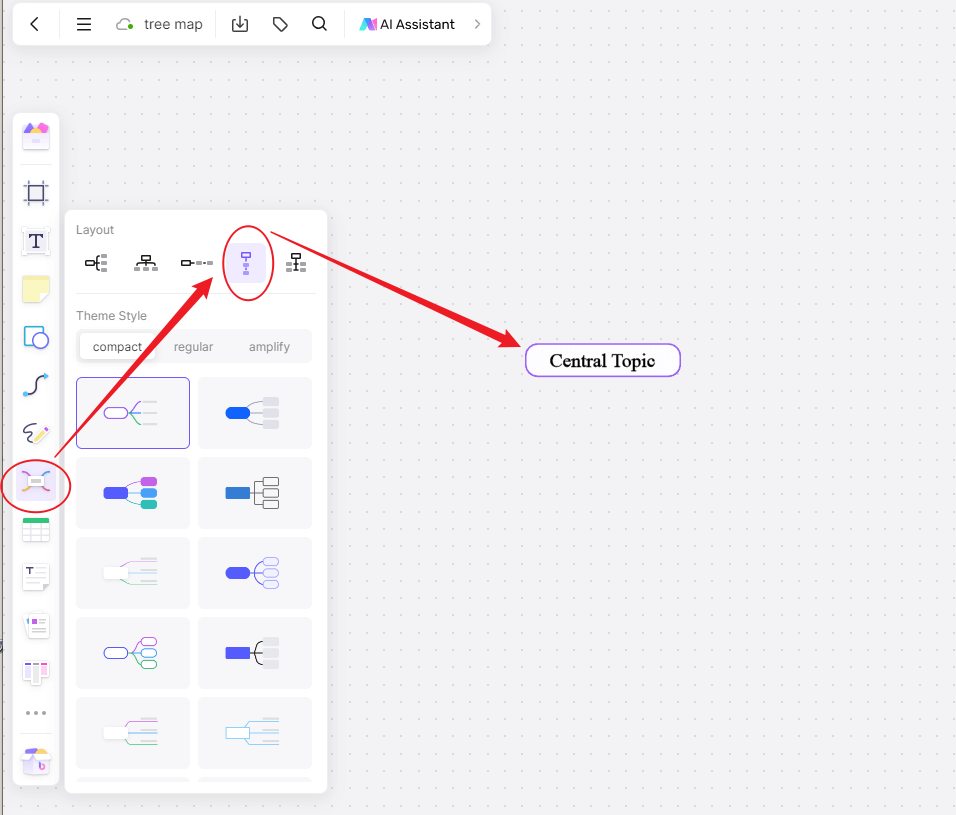Insert a table using the table icon

pyautogui.click(x=36, y=529)
